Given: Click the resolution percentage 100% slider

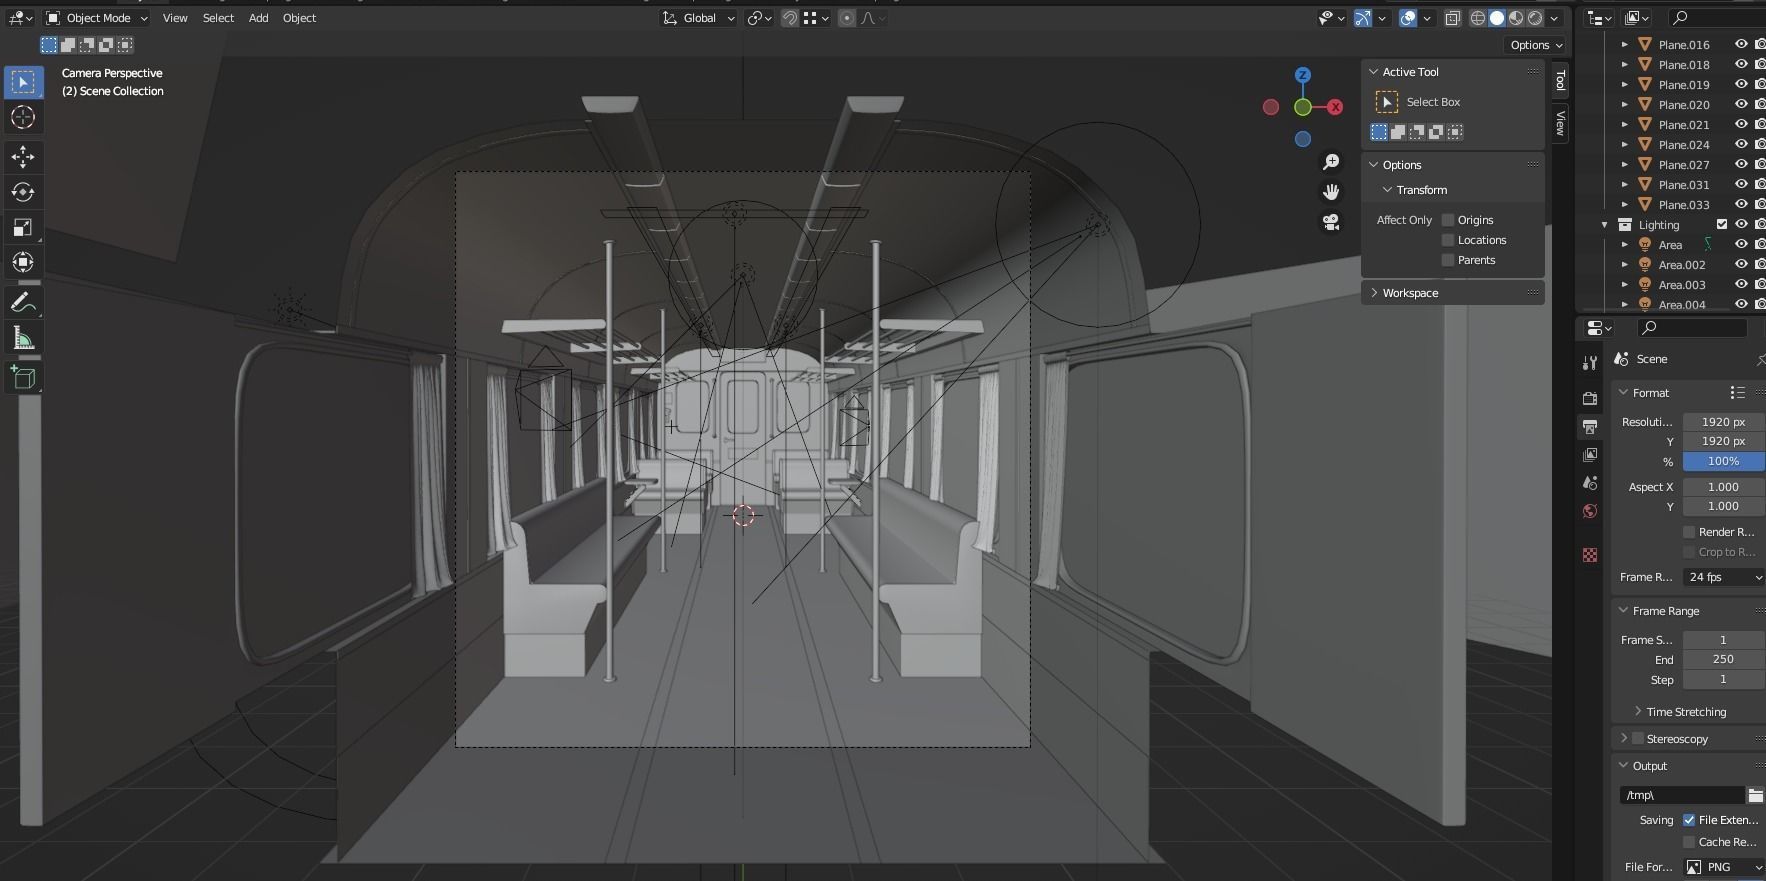Looking at the screenshot, I should click(1724, 461).
